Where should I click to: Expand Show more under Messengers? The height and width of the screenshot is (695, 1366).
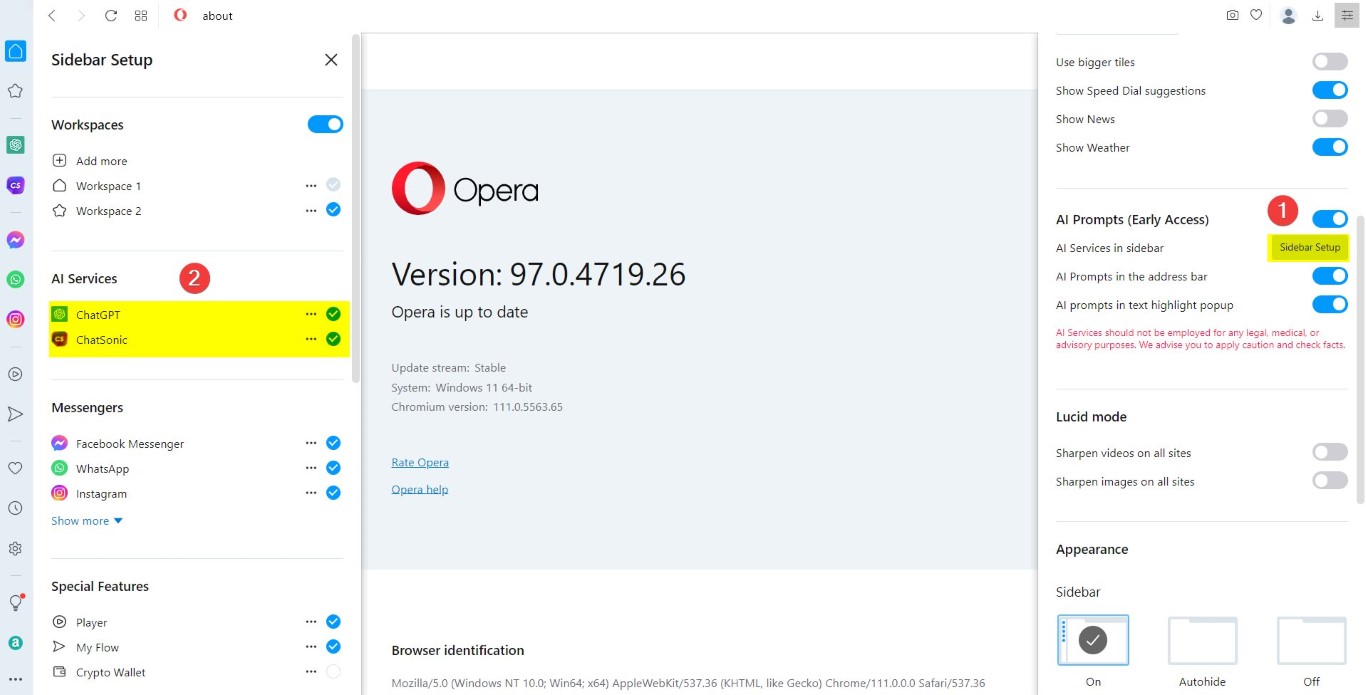click(81, 520)
